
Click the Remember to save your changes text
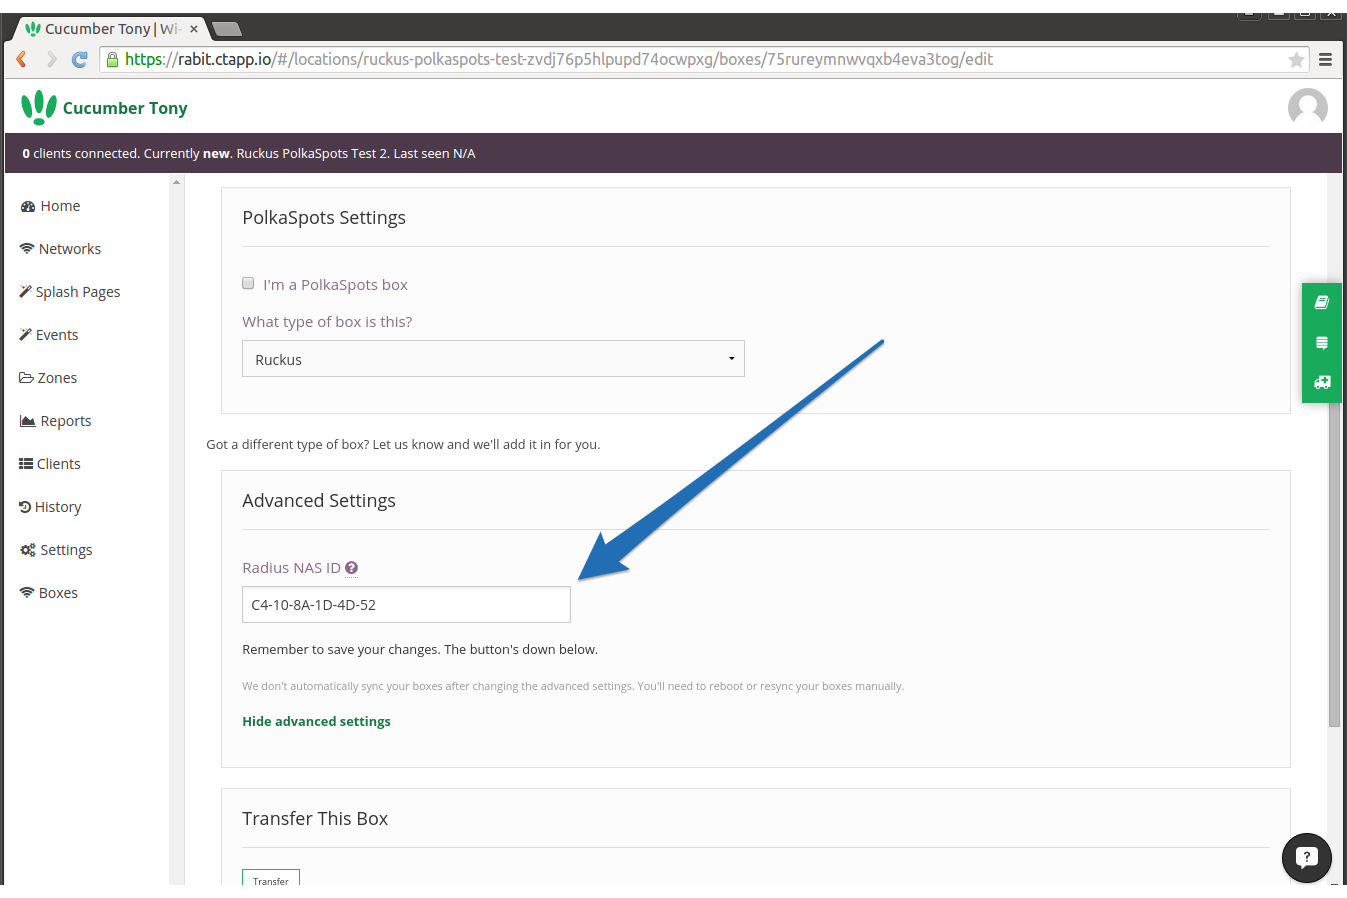coord(420,649)
